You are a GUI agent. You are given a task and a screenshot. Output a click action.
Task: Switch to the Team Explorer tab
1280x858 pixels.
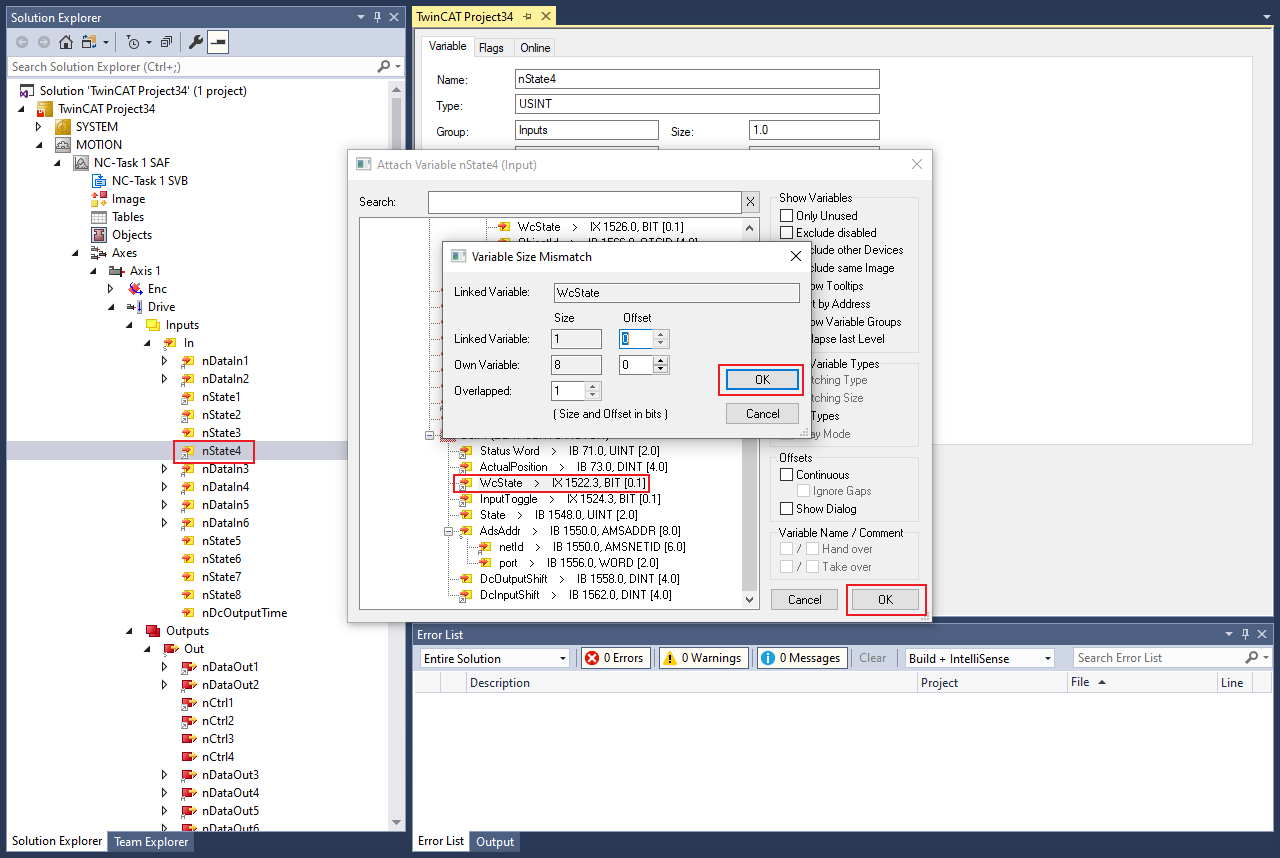click(x=150, y=842)
